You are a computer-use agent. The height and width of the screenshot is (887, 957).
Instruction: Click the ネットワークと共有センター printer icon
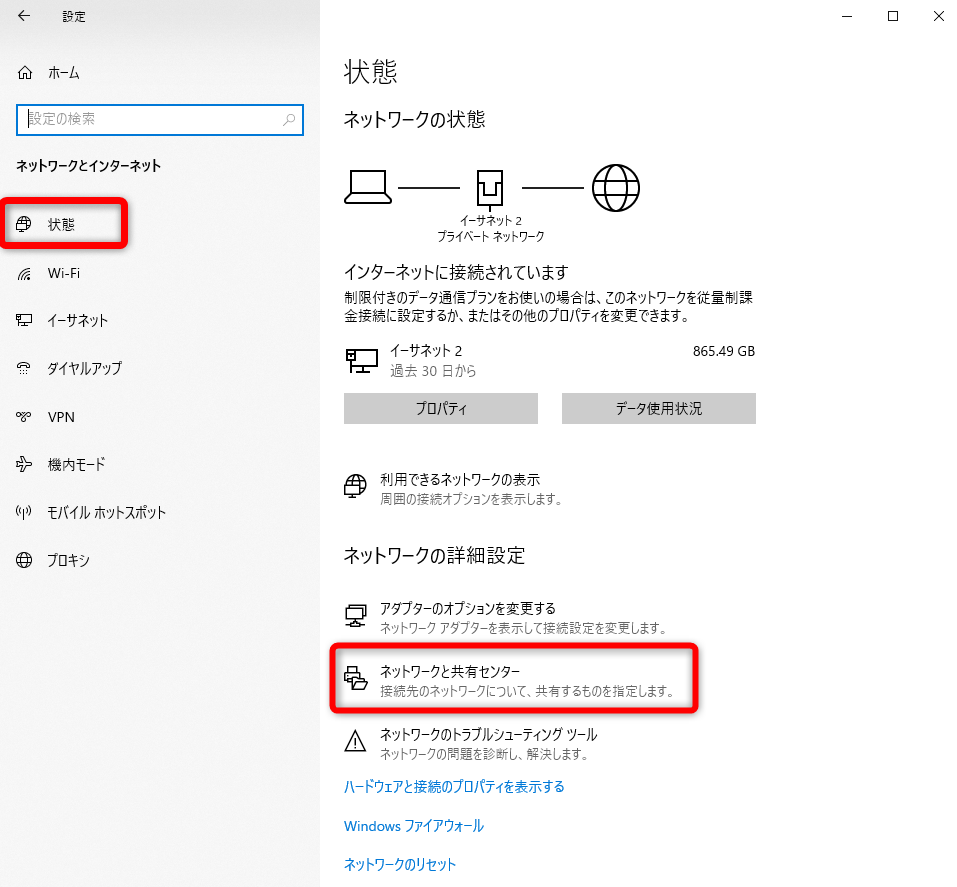click(x=356, y=678)
